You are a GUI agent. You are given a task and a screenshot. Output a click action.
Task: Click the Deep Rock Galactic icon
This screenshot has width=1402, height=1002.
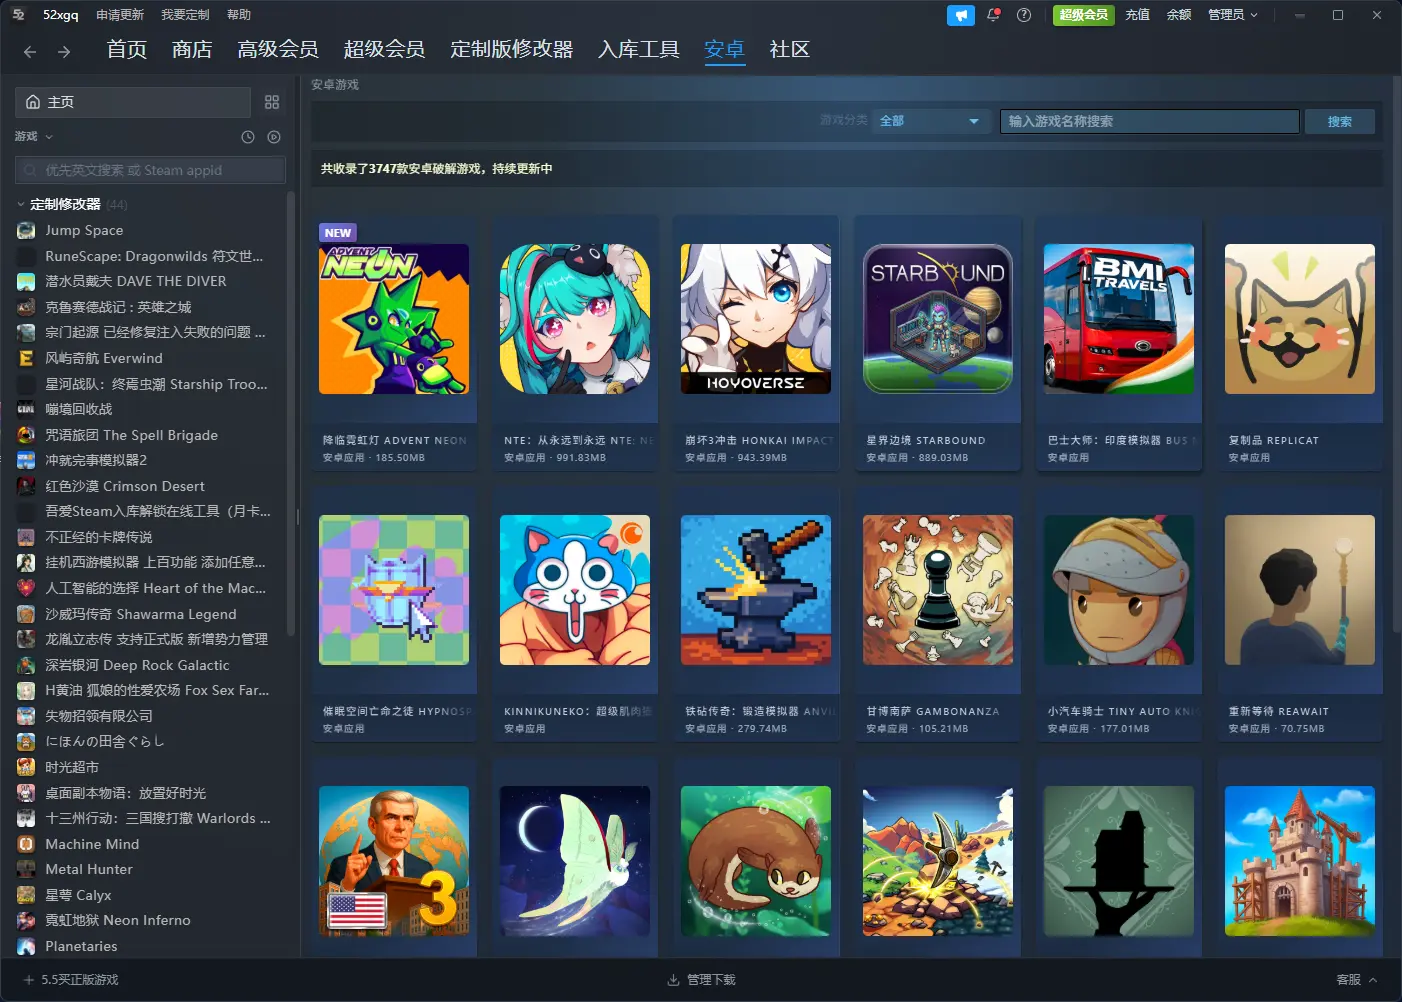[26, 665]
